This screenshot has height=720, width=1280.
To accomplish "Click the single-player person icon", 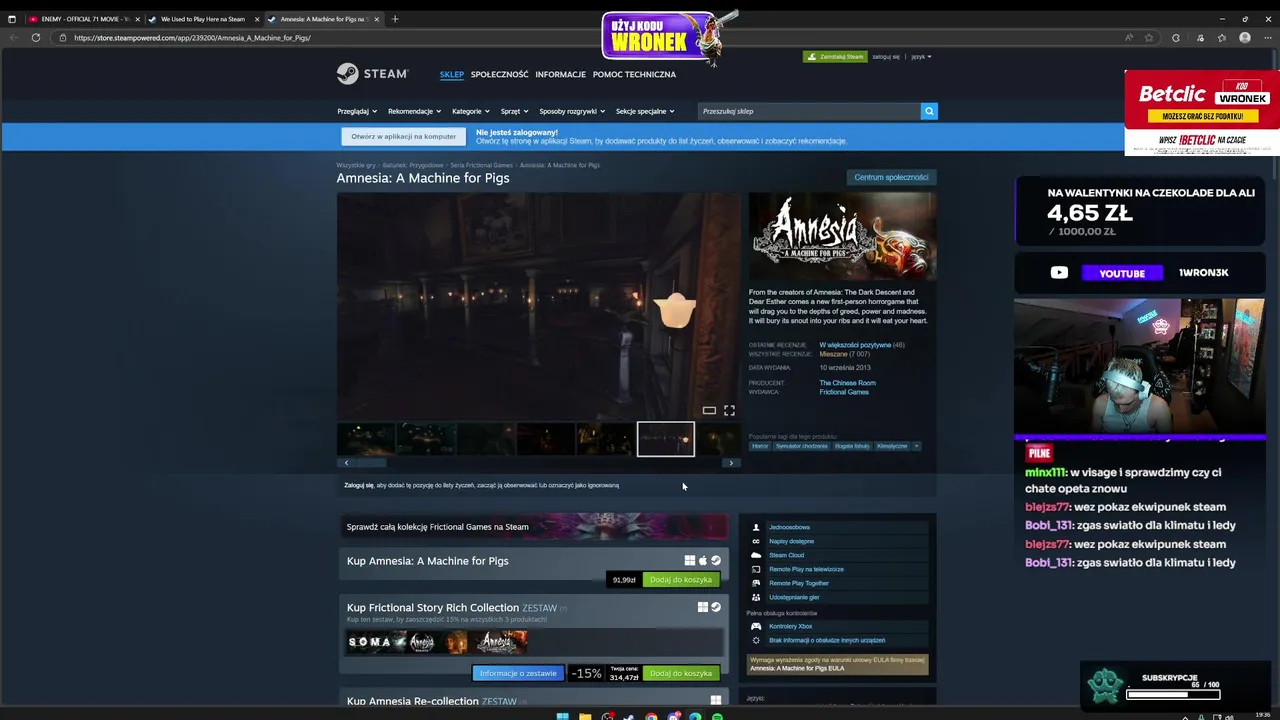I will pos(756,527).
